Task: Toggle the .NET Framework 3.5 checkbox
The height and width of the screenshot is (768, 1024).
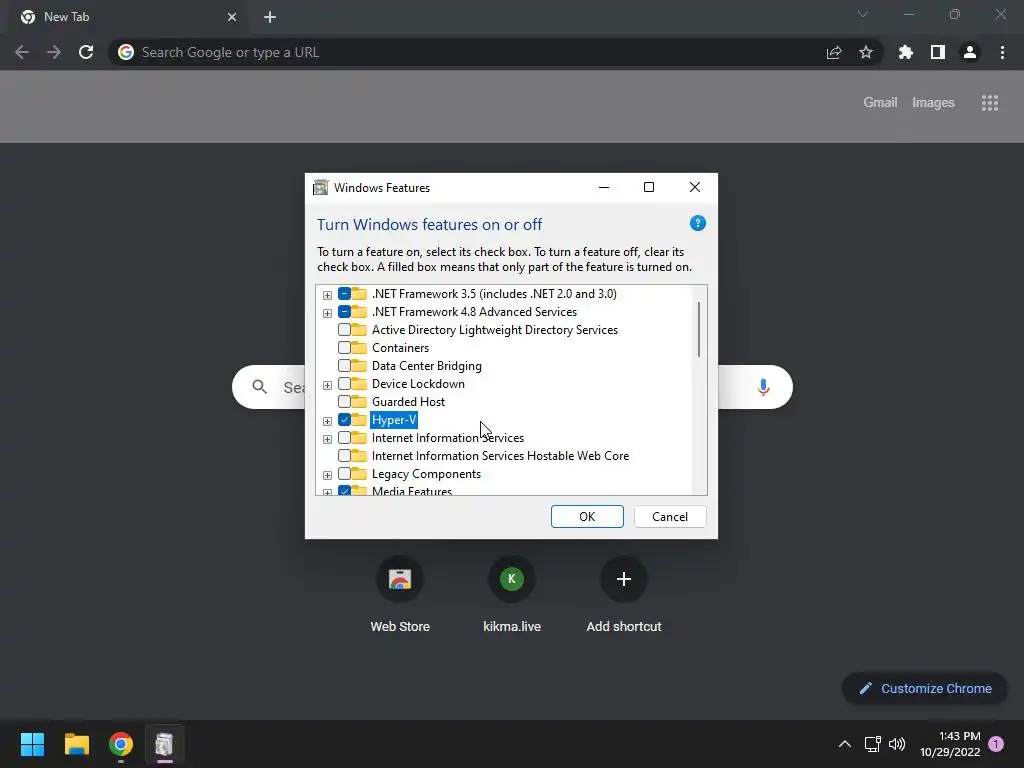Action: tap(344, 294)
